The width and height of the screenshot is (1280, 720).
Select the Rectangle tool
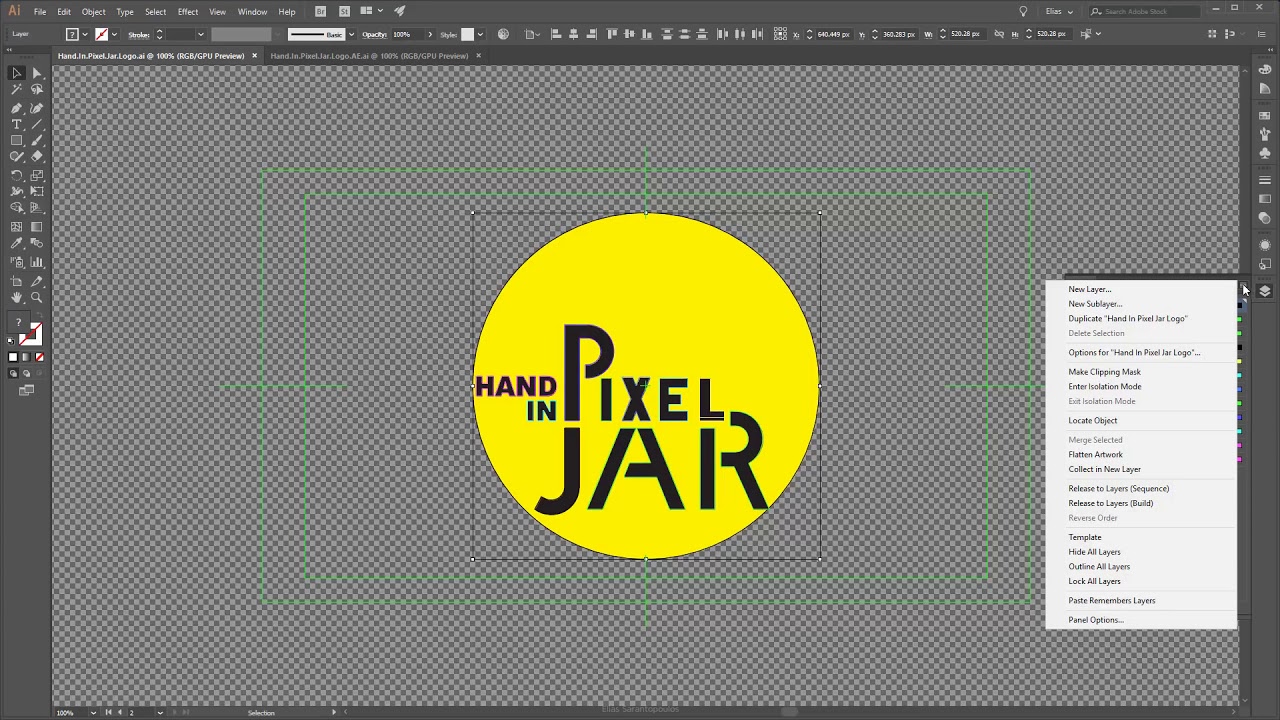pos(16,141)
